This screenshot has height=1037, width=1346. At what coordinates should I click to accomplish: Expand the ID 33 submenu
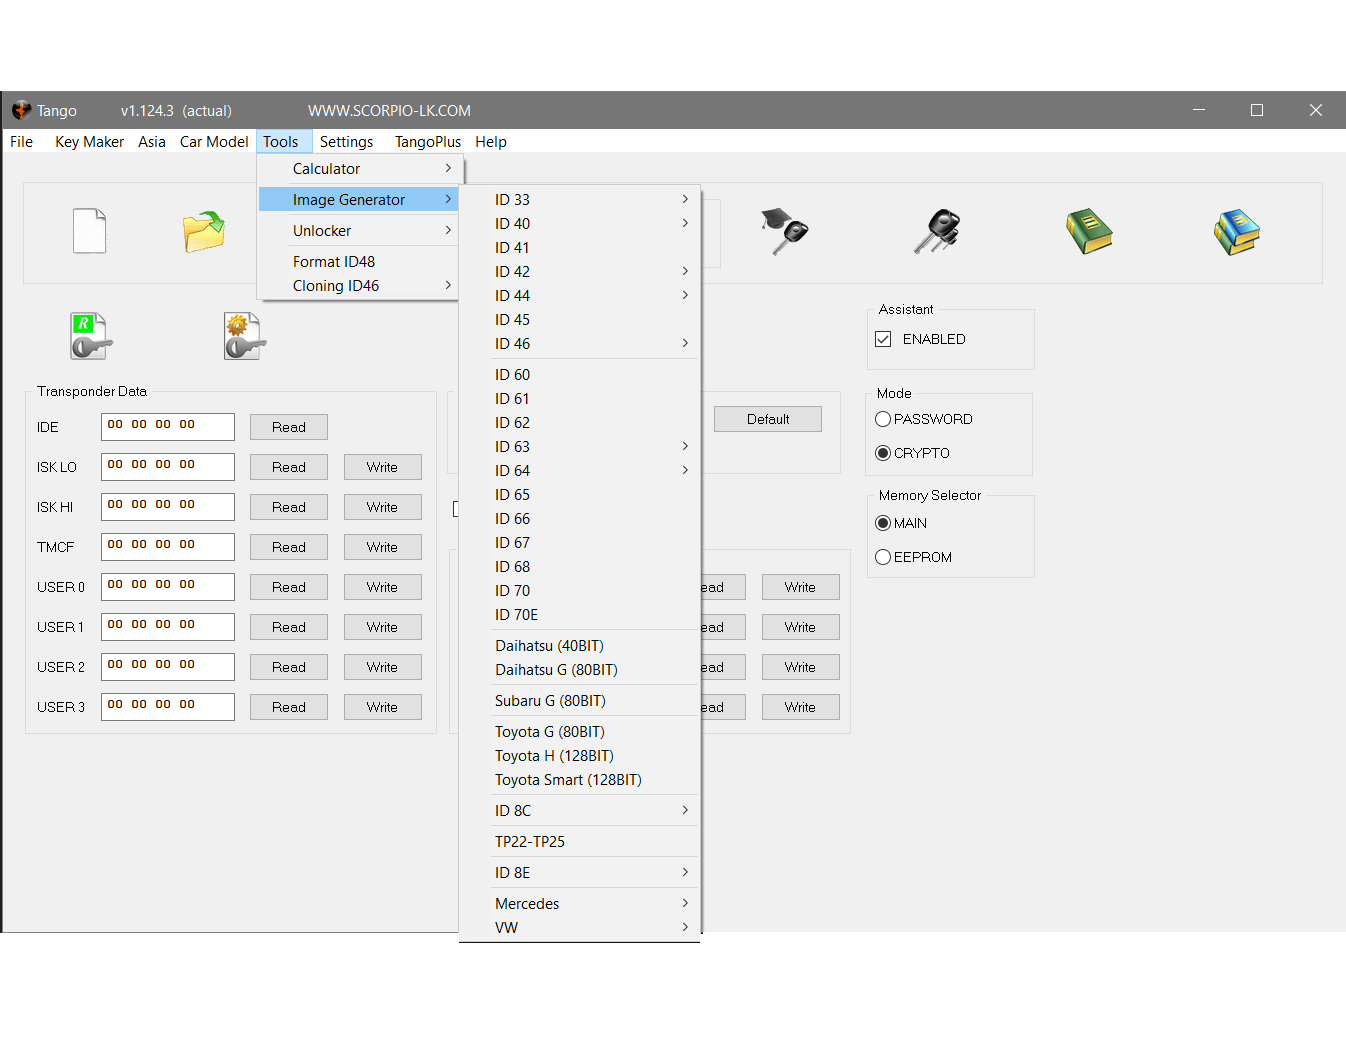pyautogui.click(x=580, y=200)
